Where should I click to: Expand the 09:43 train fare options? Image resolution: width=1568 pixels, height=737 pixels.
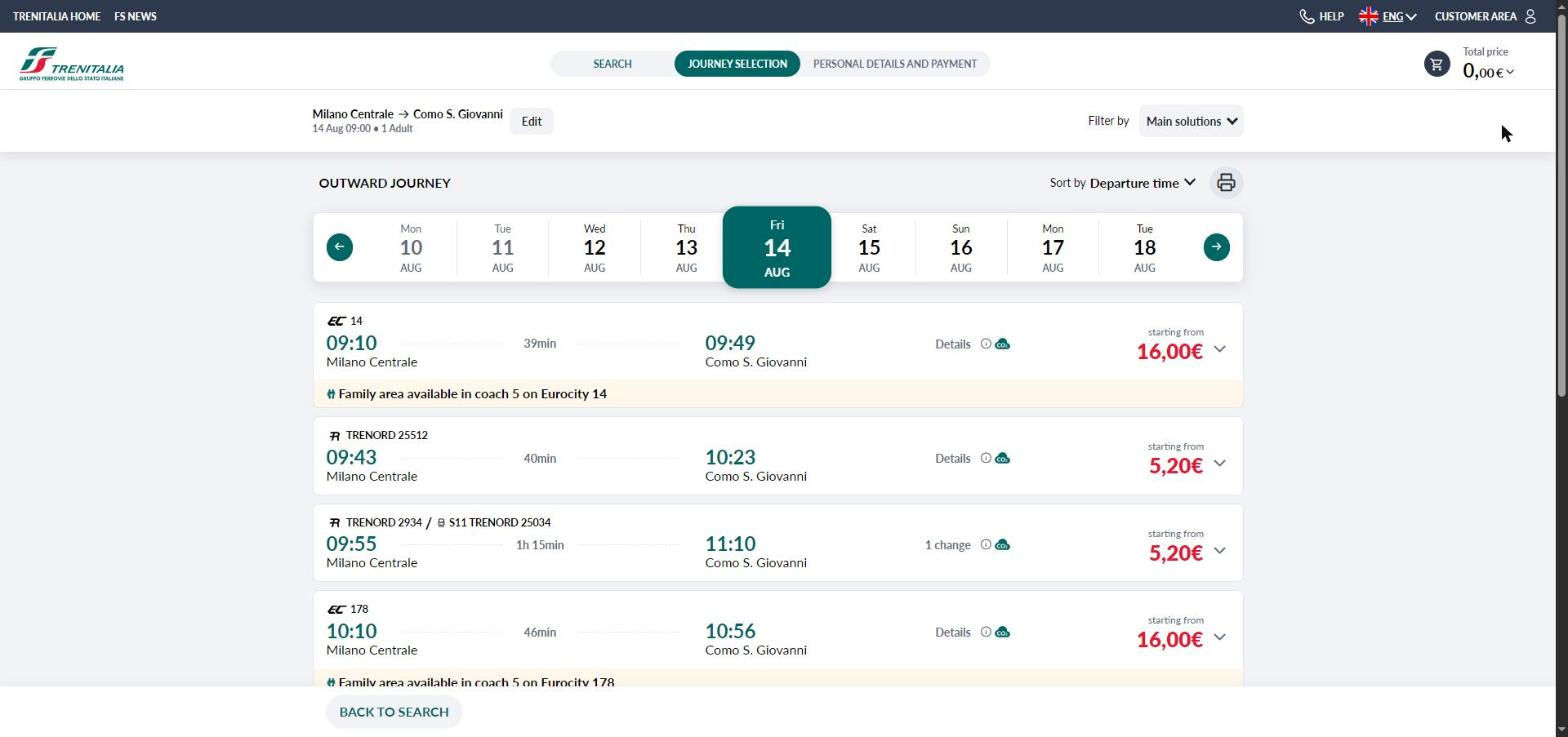(x=1219, y=463)
